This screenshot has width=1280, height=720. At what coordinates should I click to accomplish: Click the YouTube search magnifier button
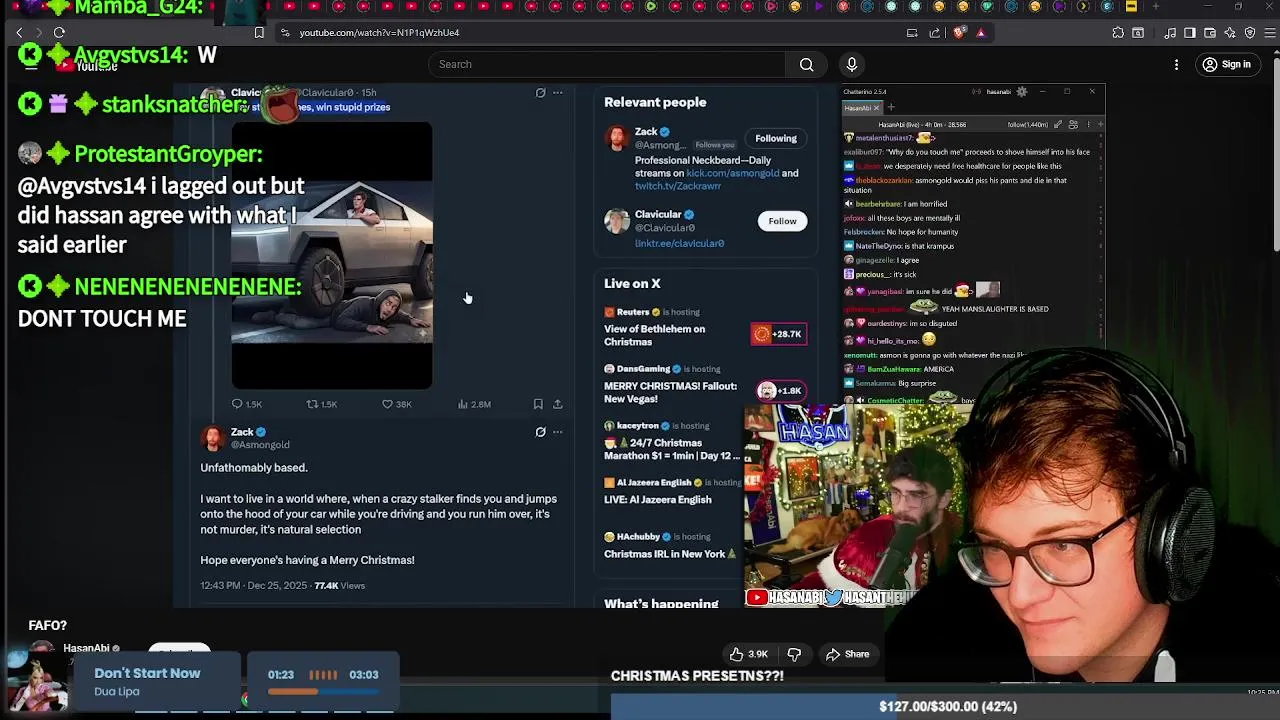pos(806,64)
